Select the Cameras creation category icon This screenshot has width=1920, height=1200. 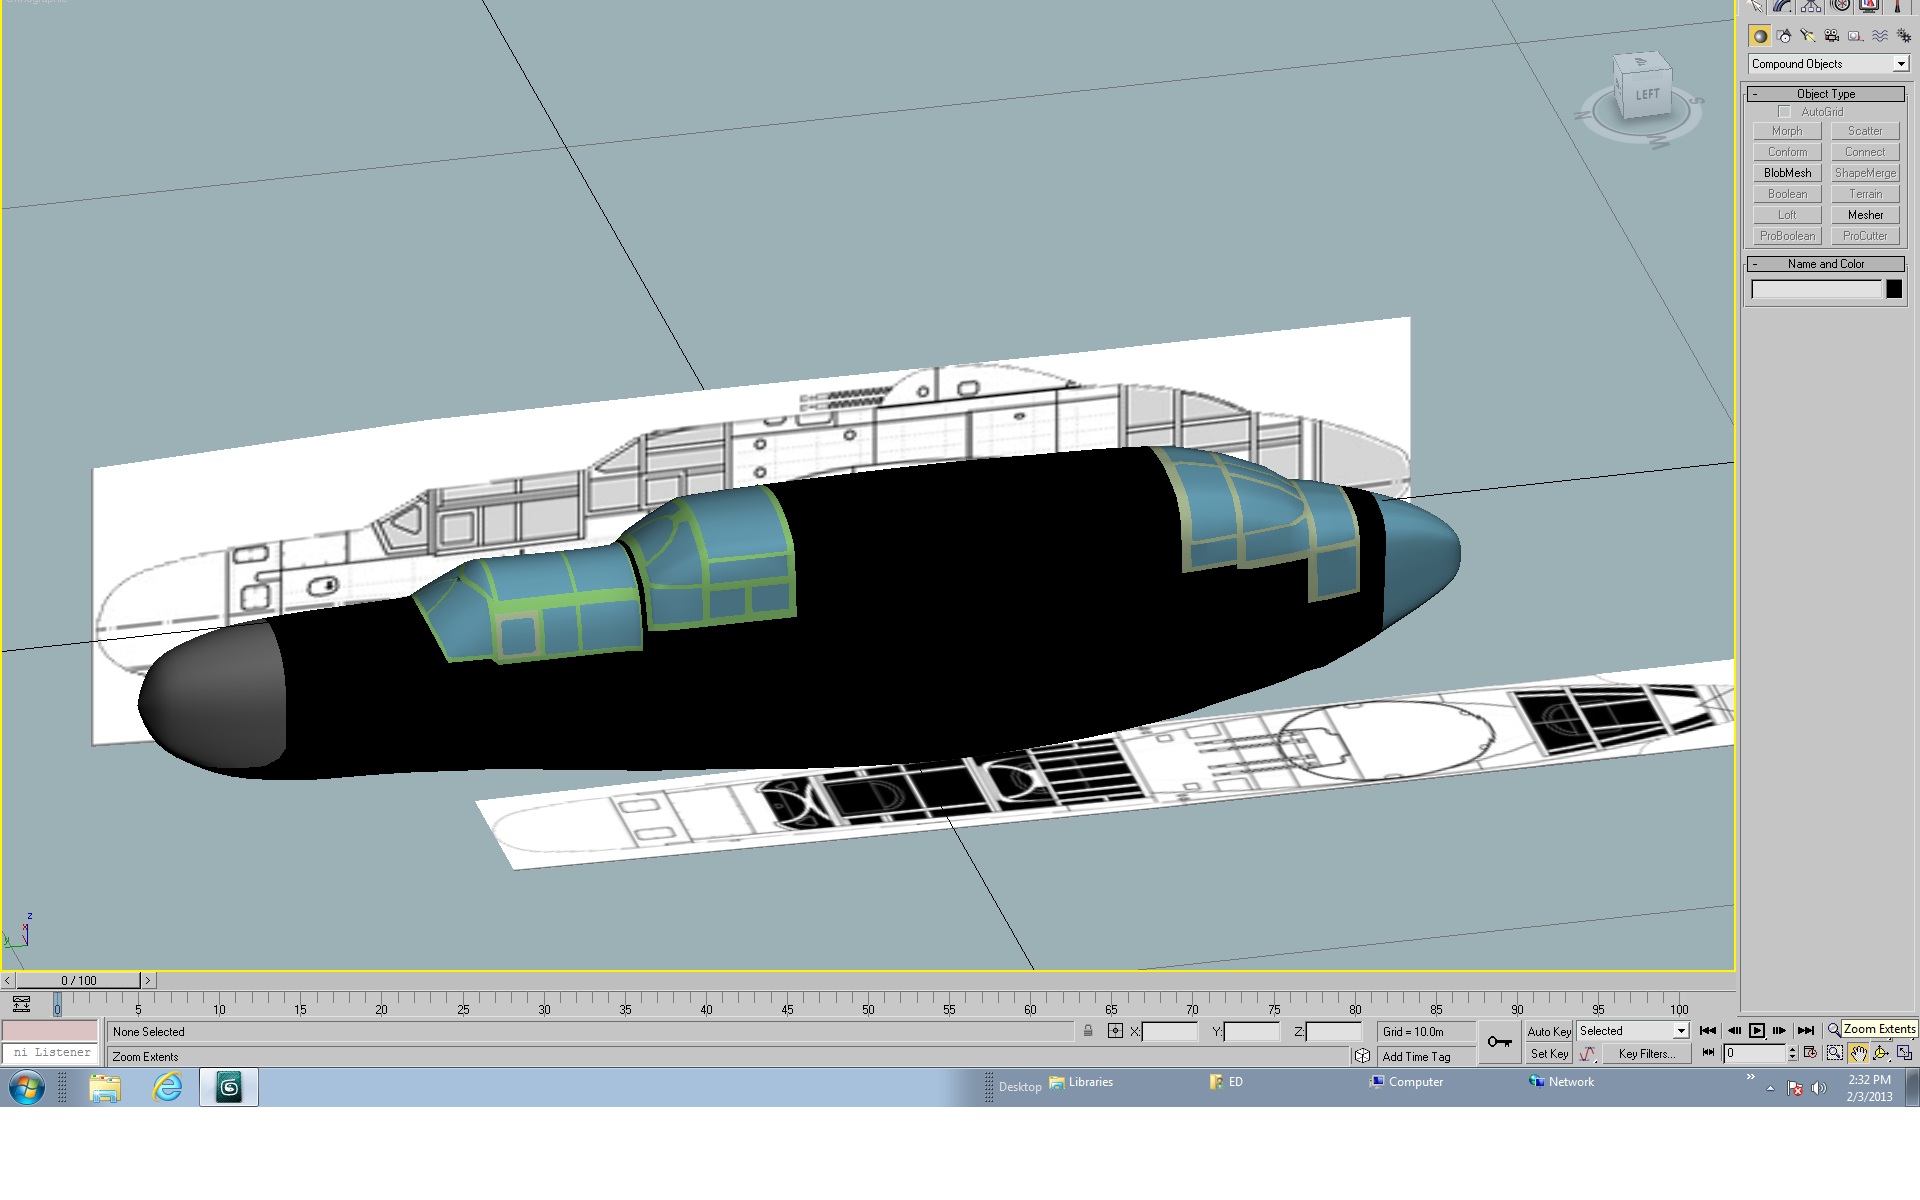pyautogui.click(x=1832, y=36)
